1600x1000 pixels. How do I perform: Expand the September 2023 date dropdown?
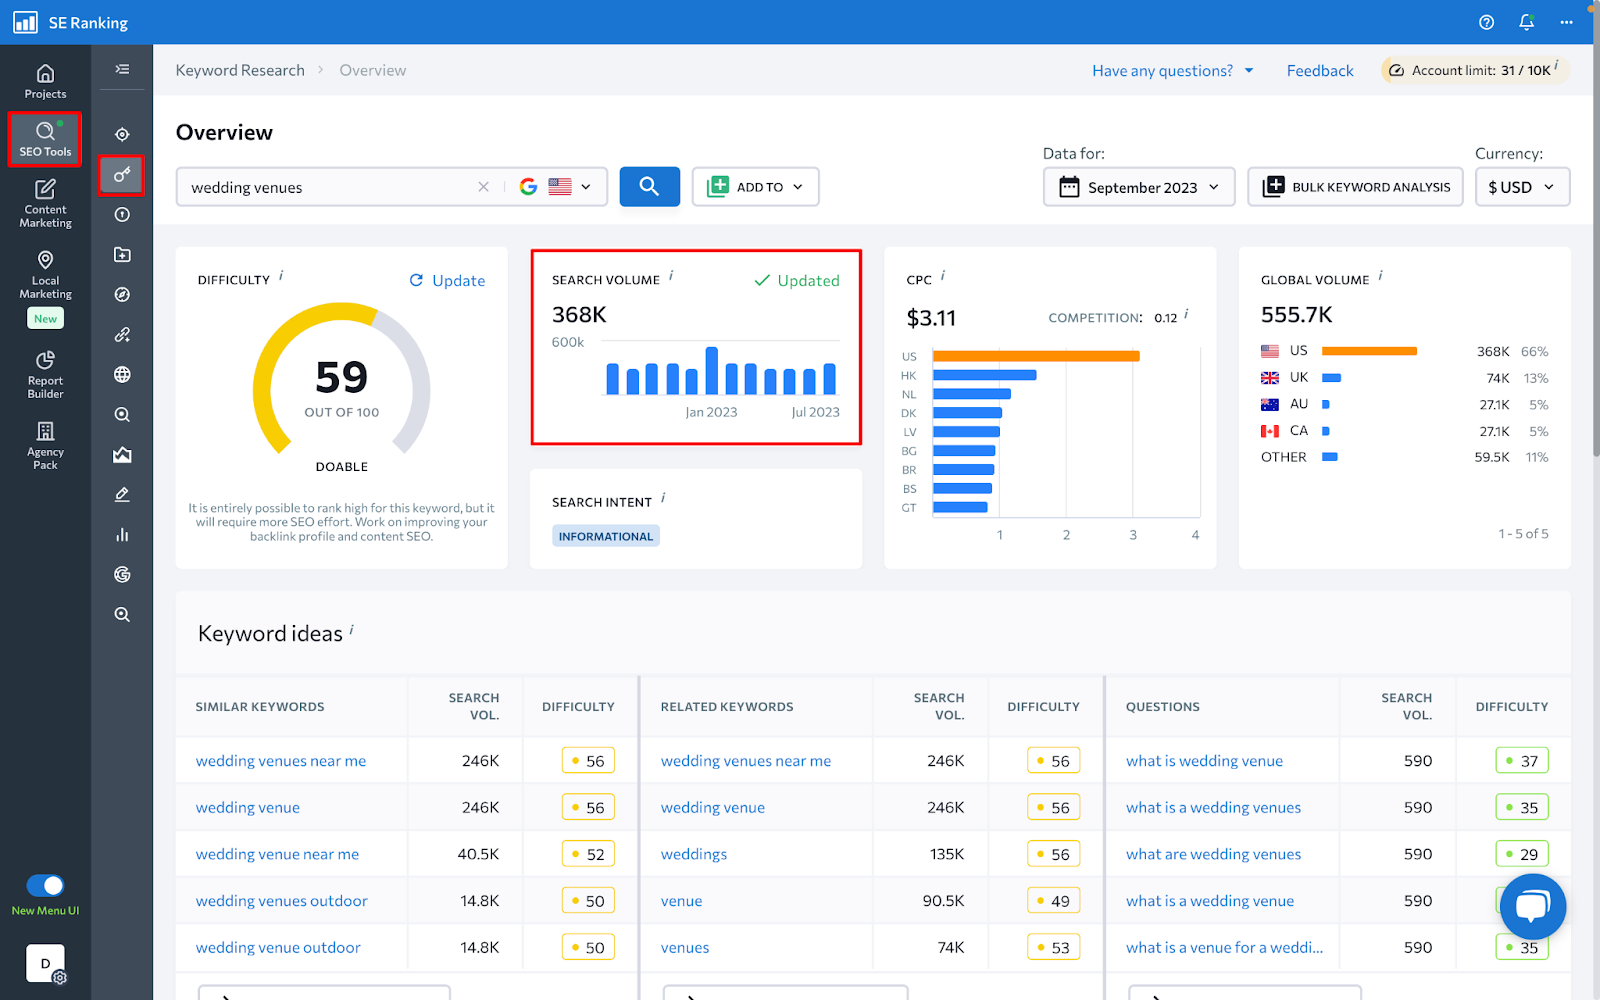pos(1139,187)
